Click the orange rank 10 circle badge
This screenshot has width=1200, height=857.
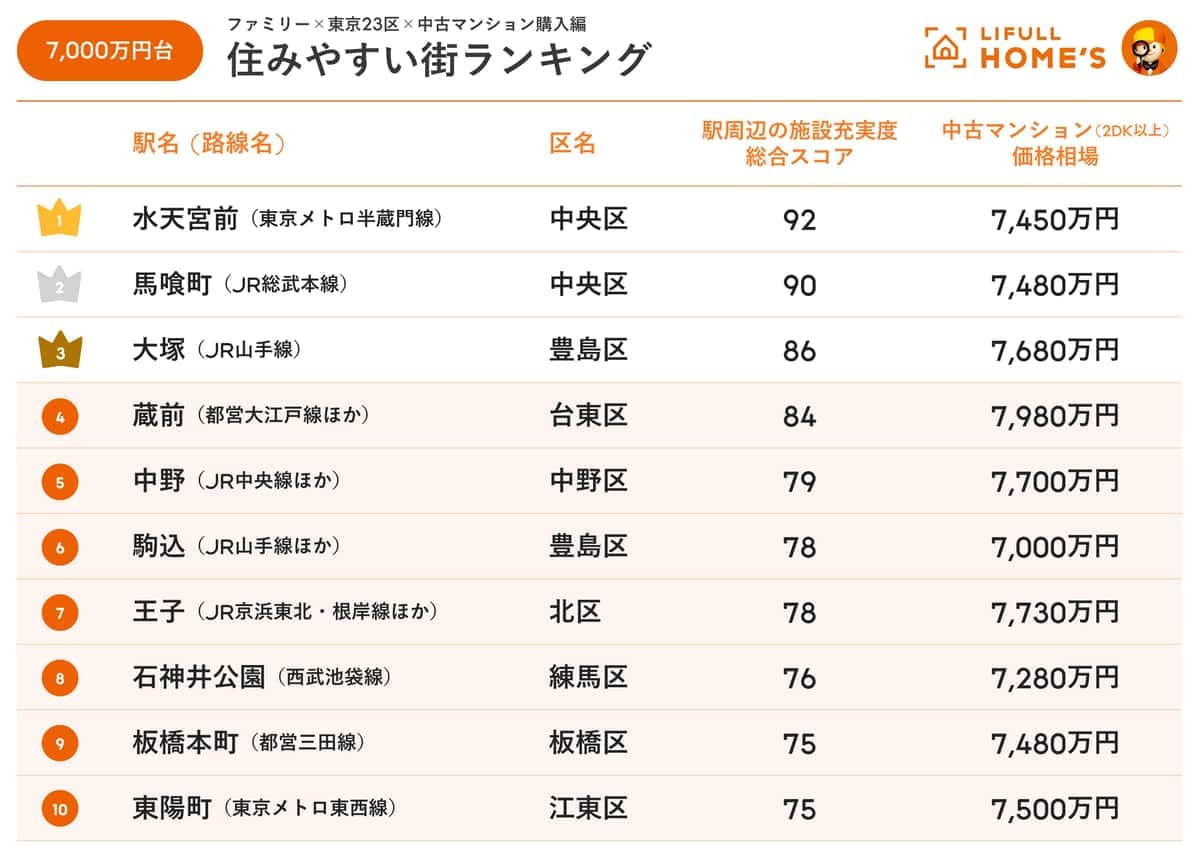click(60, 809)
